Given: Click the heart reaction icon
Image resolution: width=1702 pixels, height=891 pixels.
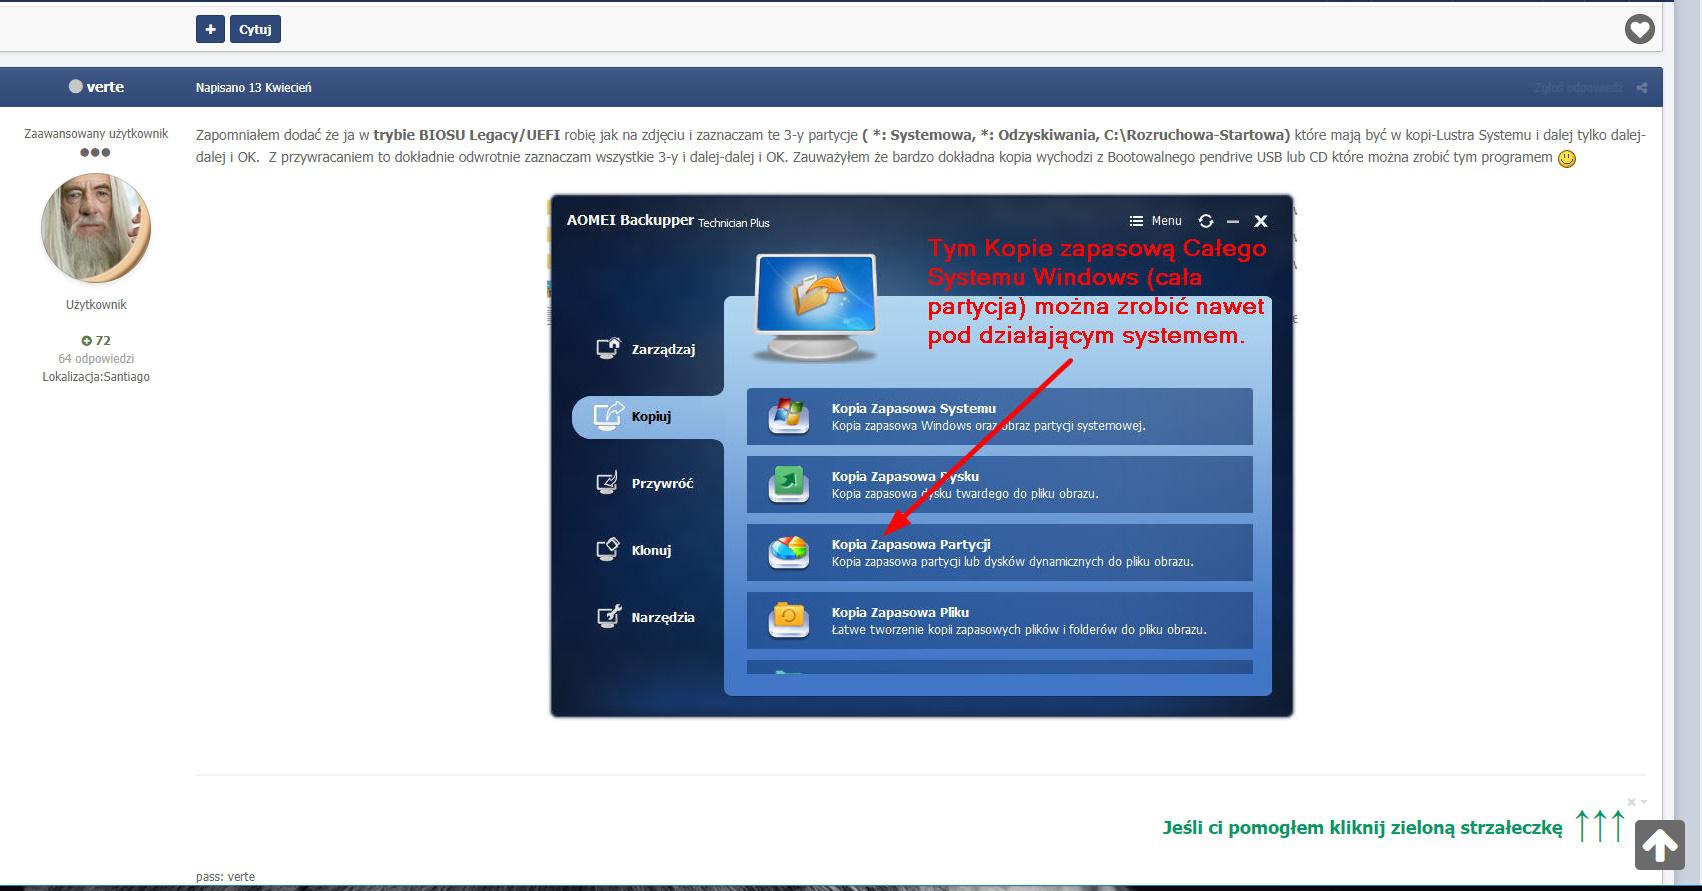Looking at the screenshot, I should (x=1639, y=30).
